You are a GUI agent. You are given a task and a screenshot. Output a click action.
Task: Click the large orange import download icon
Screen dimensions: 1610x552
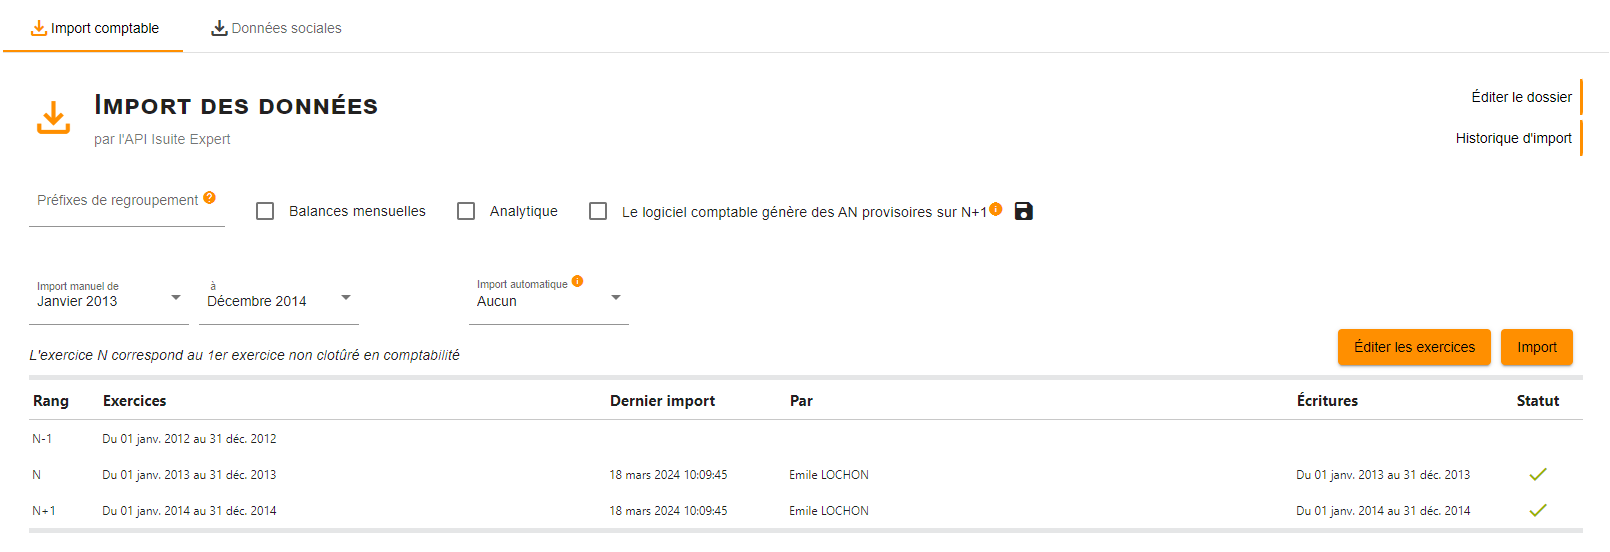click(x=53, y=117)
